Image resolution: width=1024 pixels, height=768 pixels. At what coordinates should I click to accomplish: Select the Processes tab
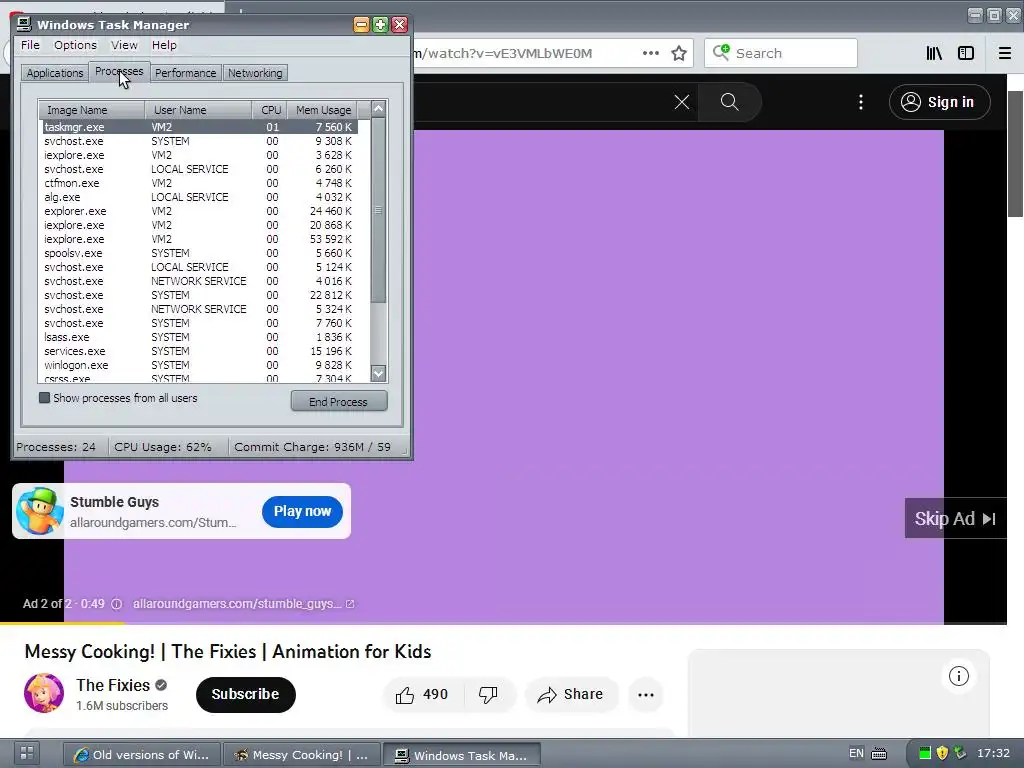coord(119,71)
